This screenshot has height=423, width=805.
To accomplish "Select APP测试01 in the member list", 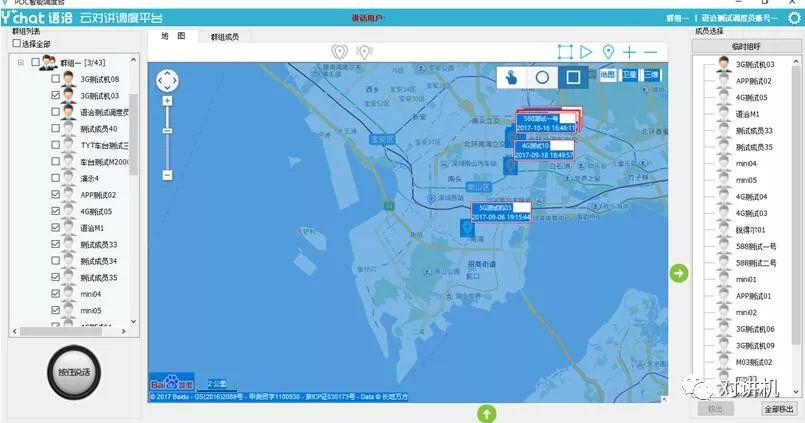I will (753, 296).
